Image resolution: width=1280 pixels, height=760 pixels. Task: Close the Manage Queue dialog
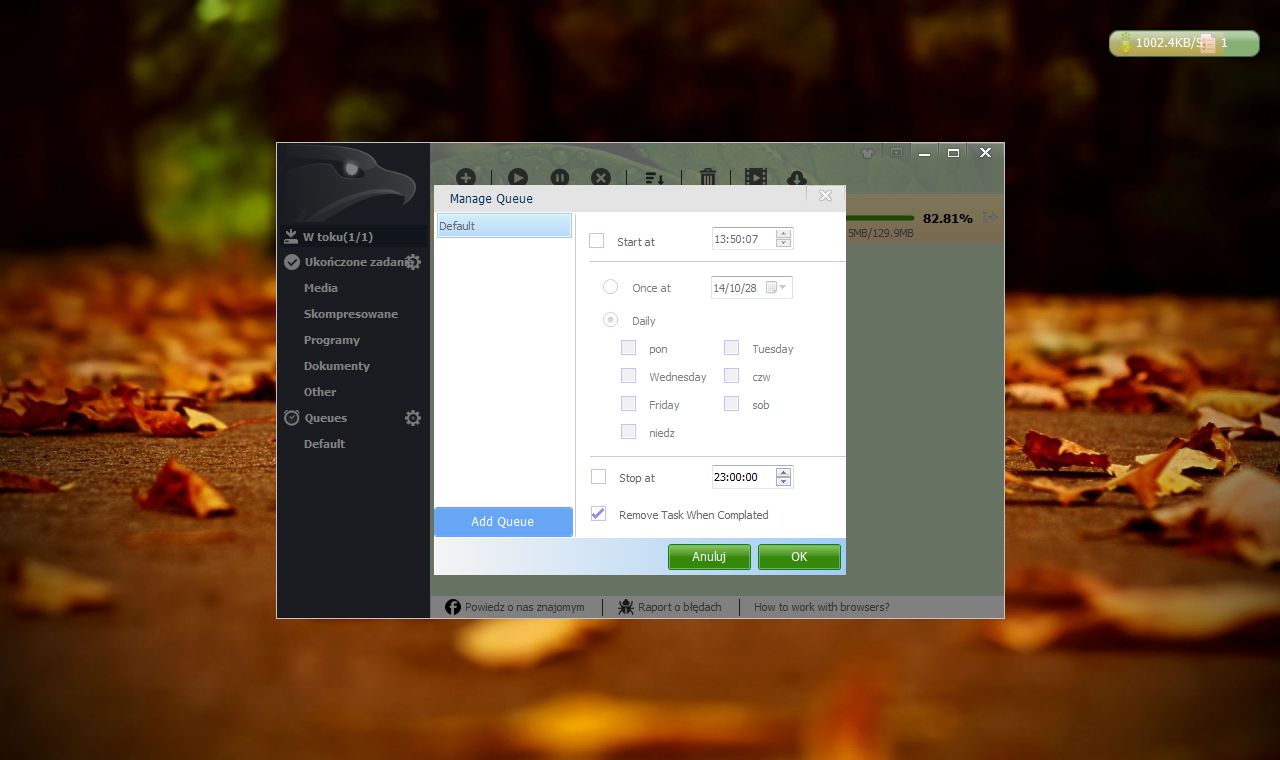[825, 196]
